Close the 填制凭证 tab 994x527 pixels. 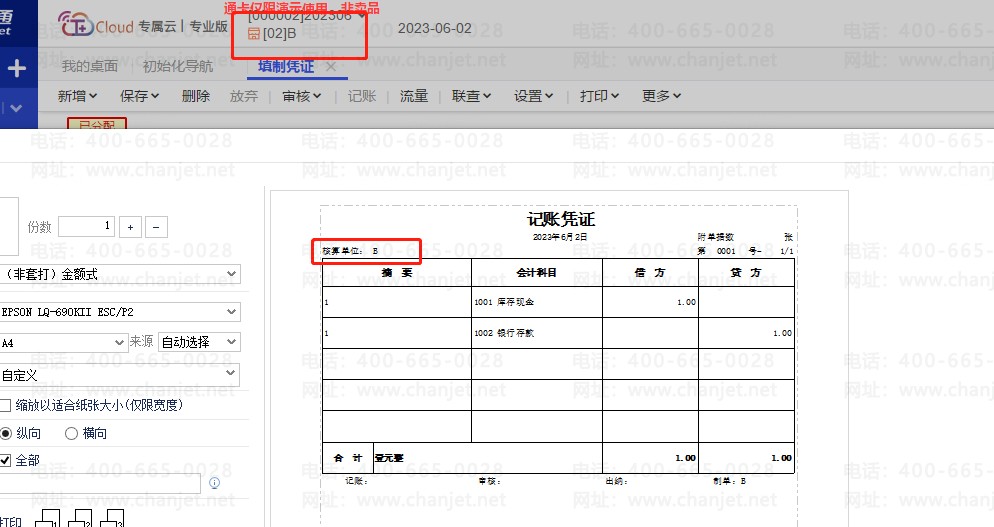coord(331,67)
